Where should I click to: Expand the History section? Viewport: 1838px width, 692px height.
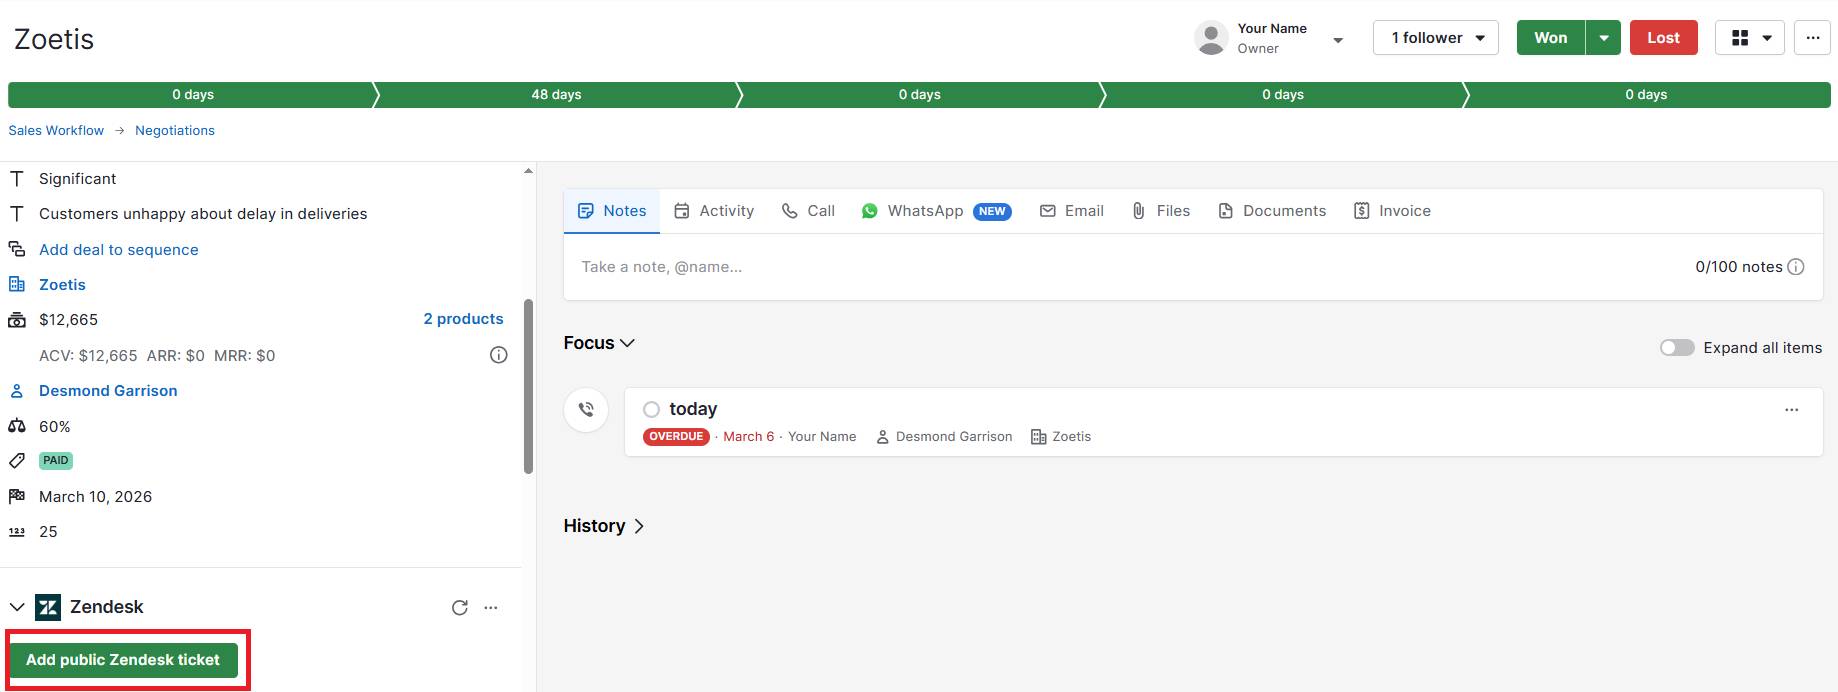click(604, 526)
